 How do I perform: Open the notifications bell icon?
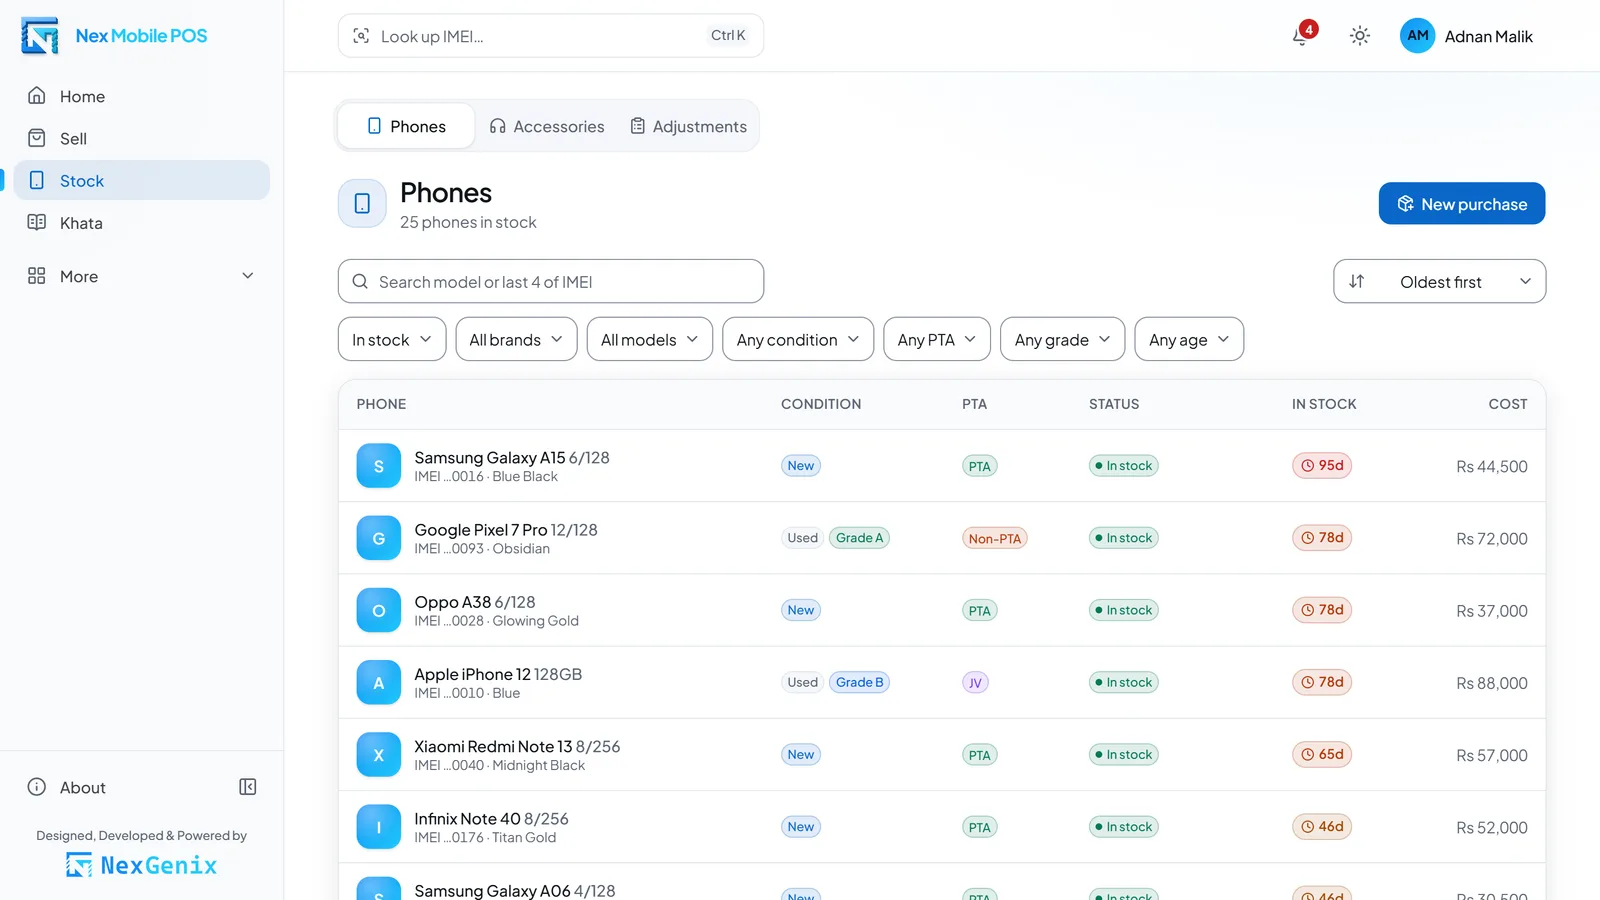pyautogui.click(x=1301, y=36)
